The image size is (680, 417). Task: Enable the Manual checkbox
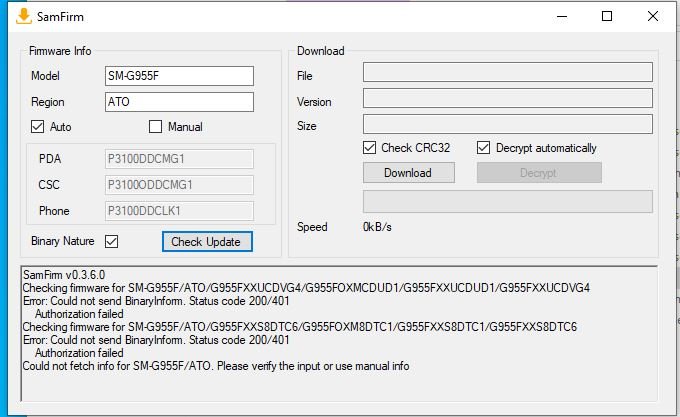click(155, 127)
